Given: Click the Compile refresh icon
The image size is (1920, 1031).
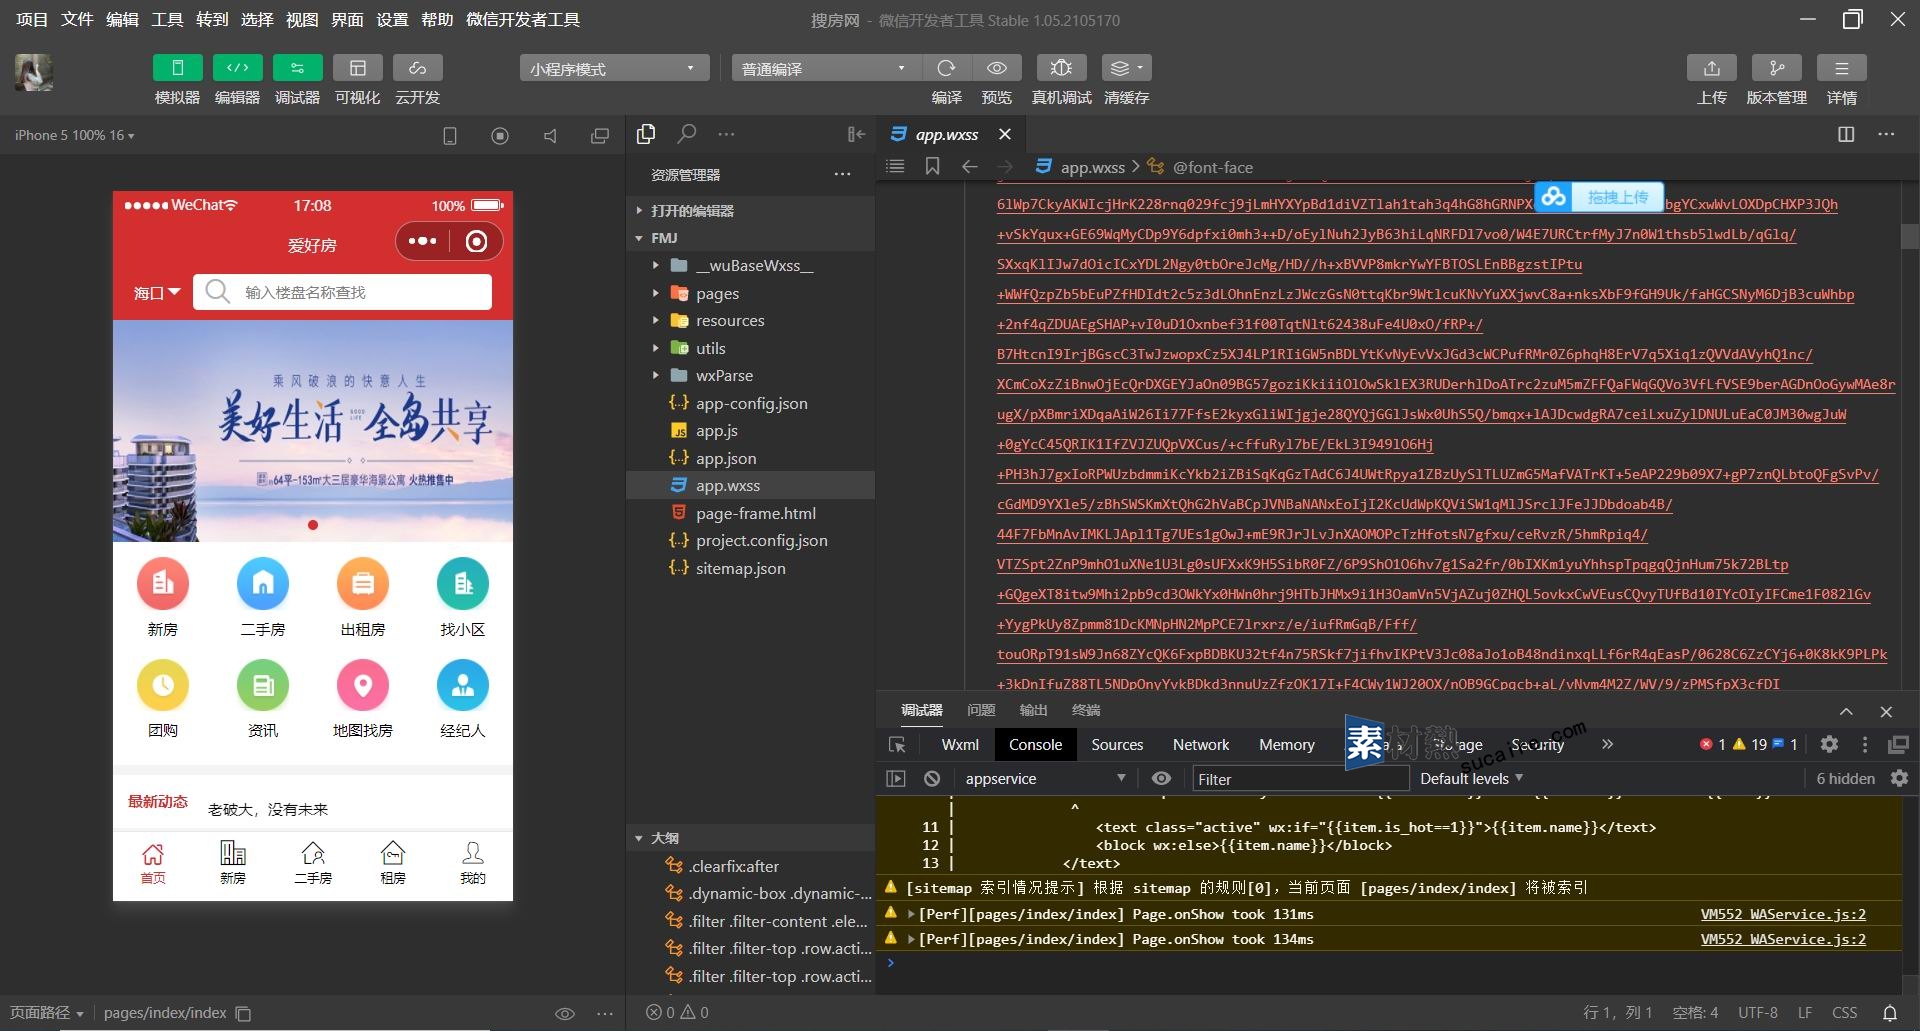Looking at the screenshot, I should [946, 68].
